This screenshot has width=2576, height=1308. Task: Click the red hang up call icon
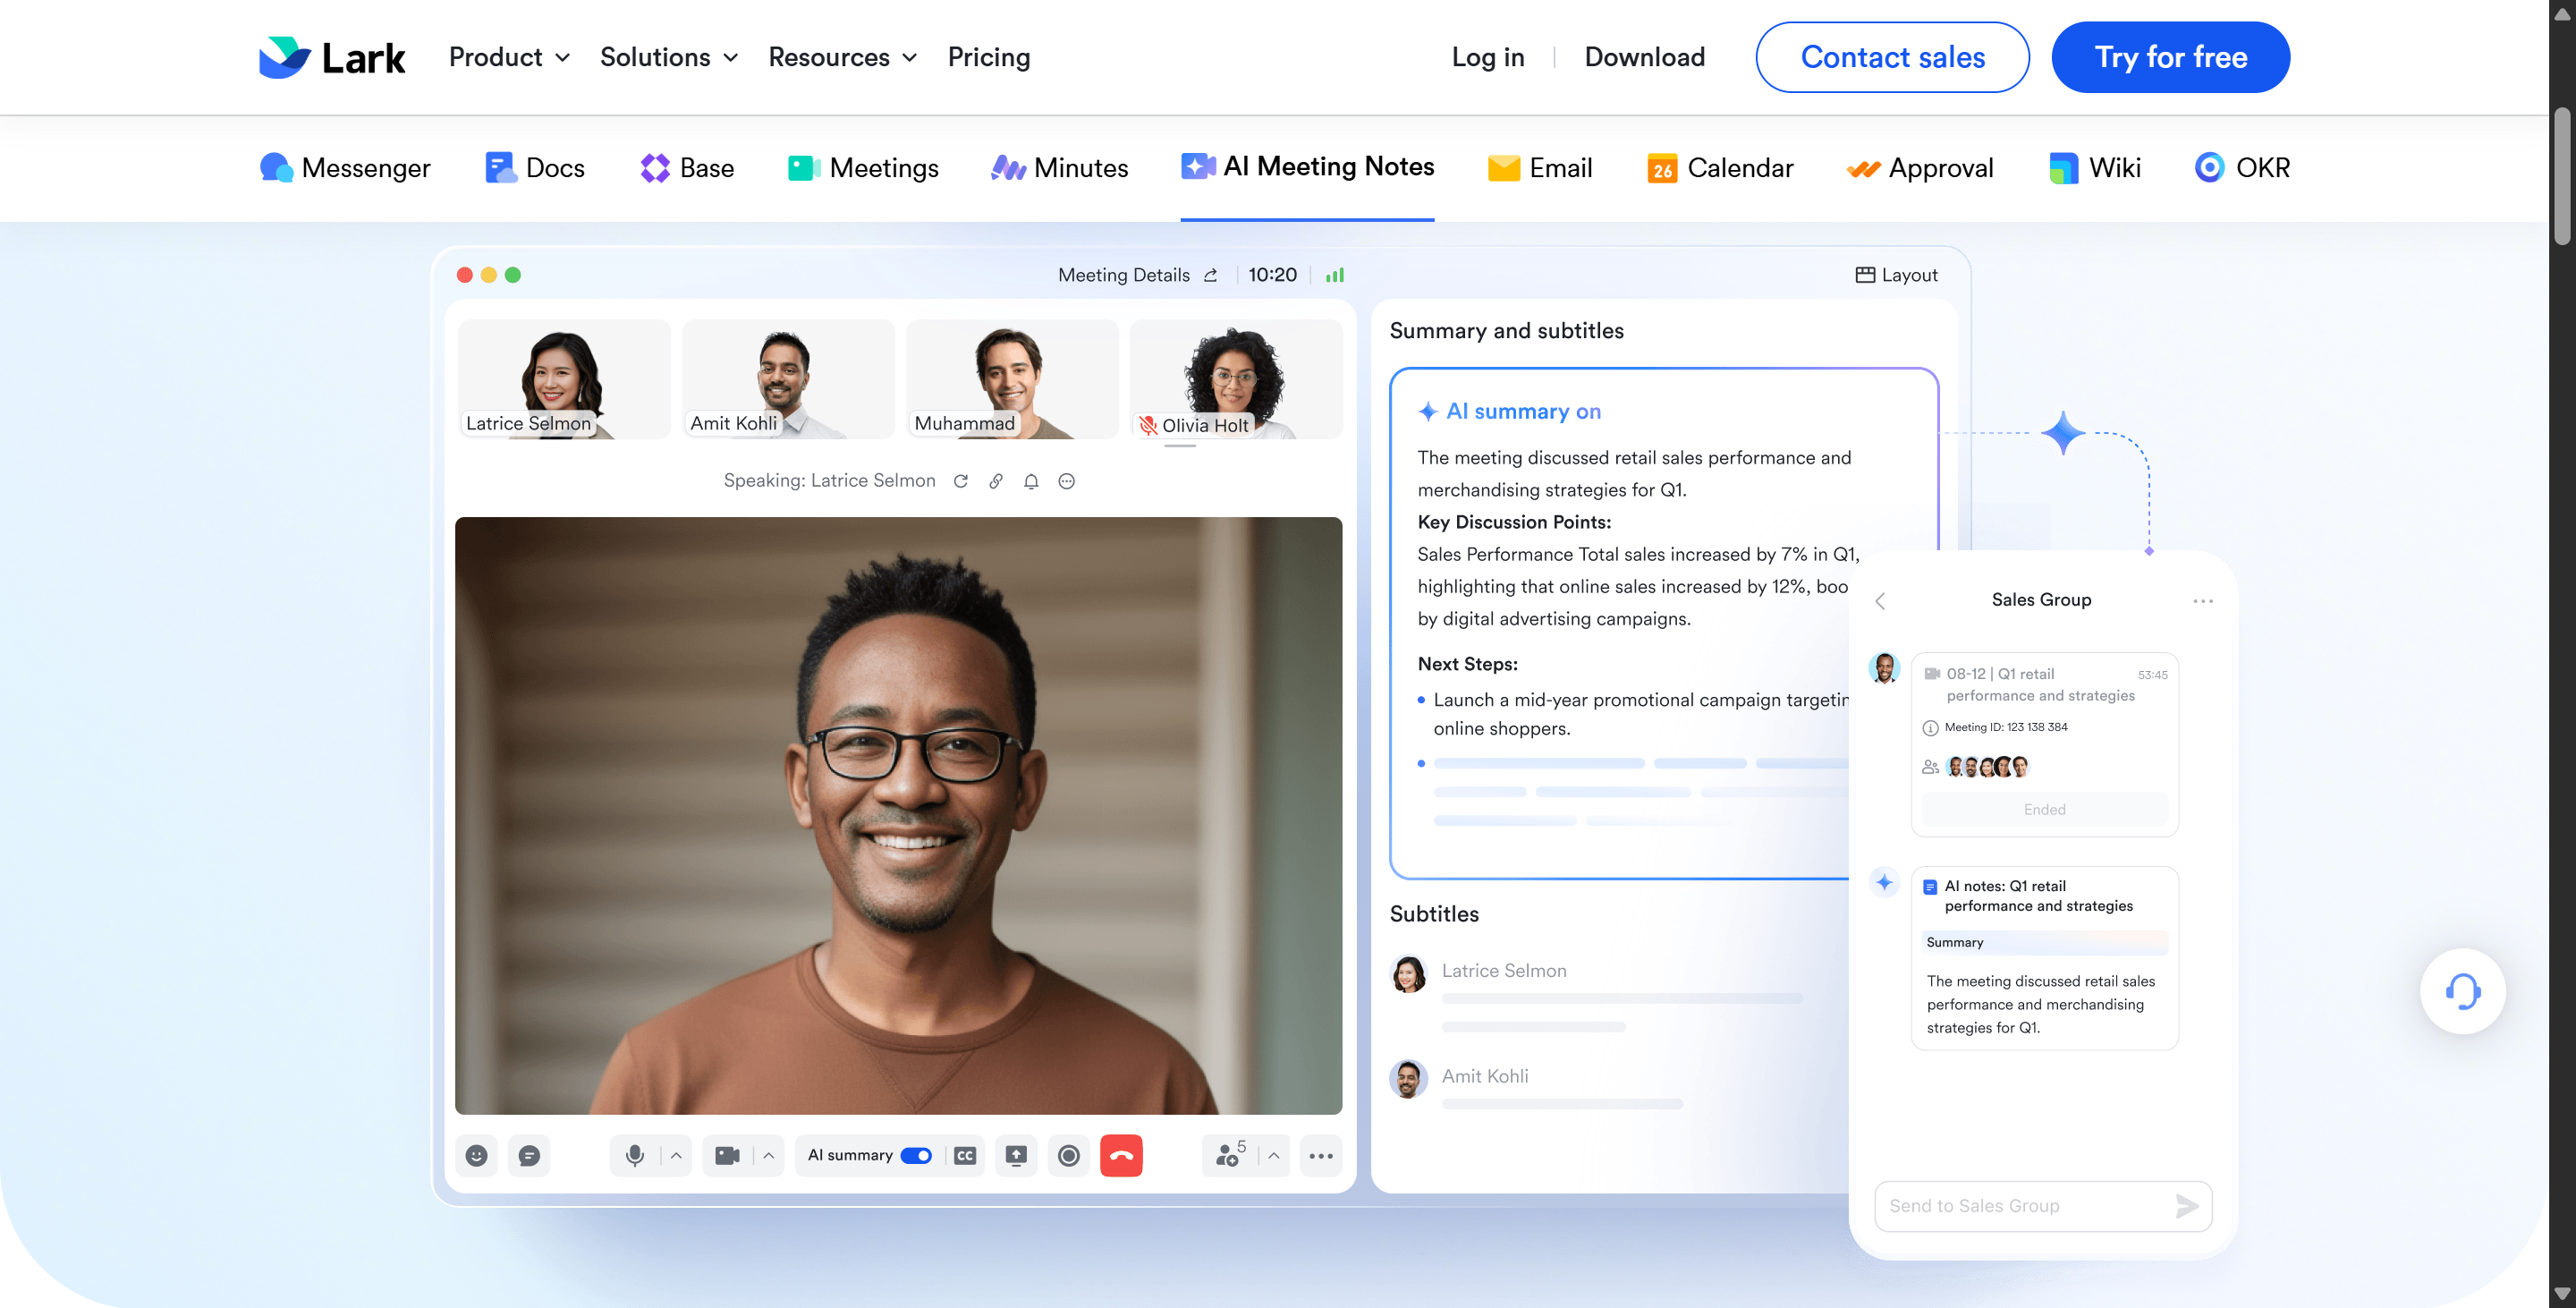[1120, 1155]
